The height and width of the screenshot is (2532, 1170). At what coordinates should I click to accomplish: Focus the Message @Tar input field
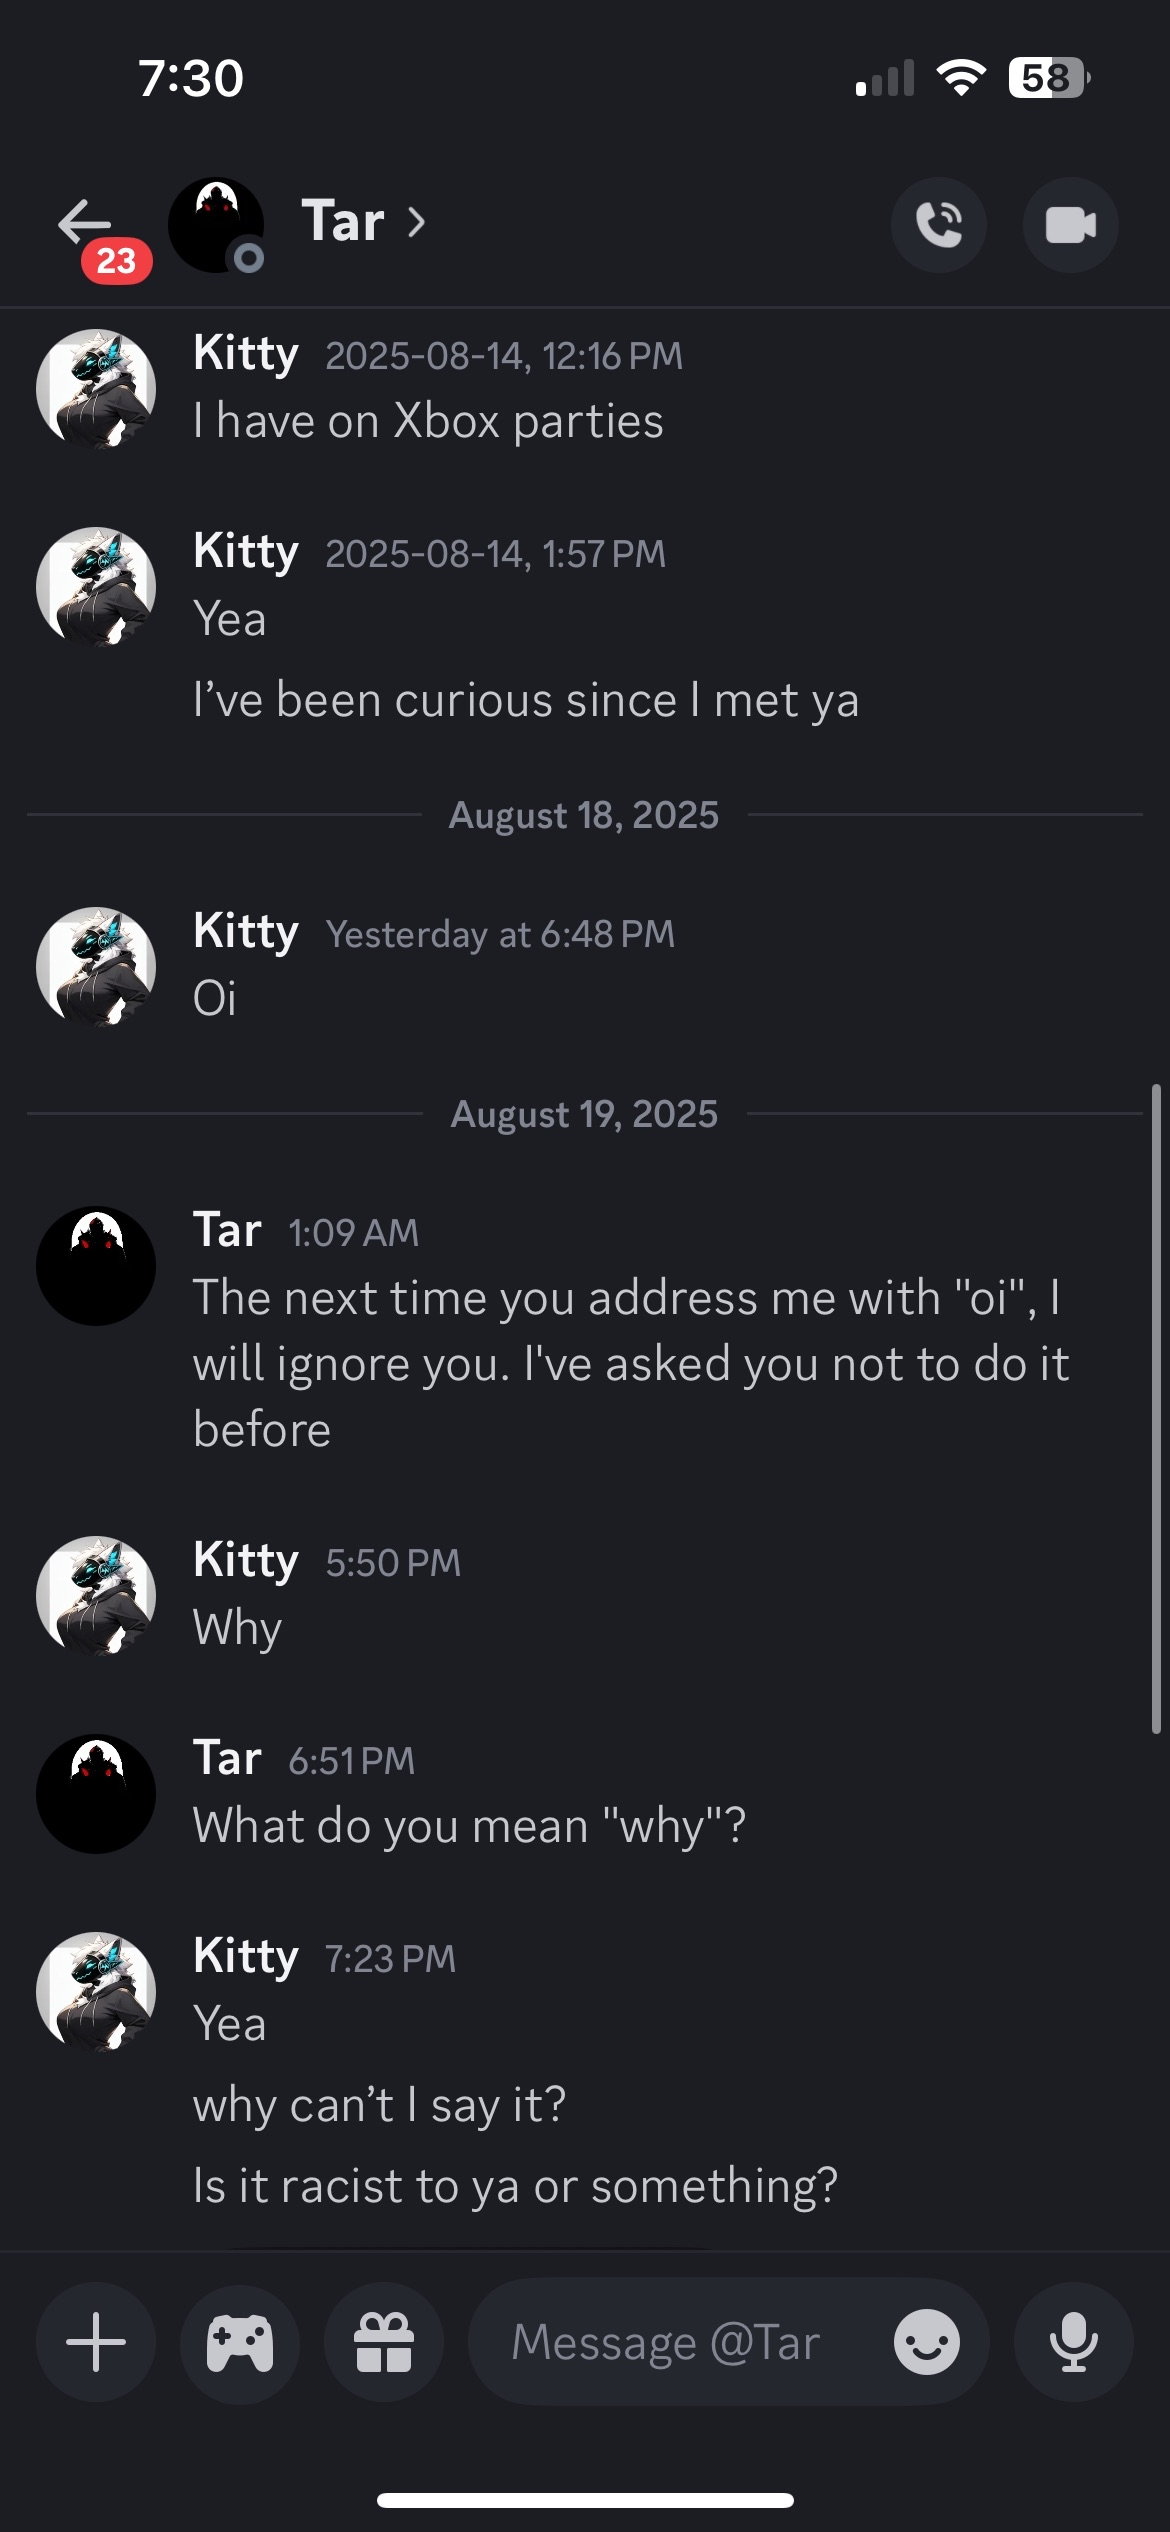(680, 2342)
